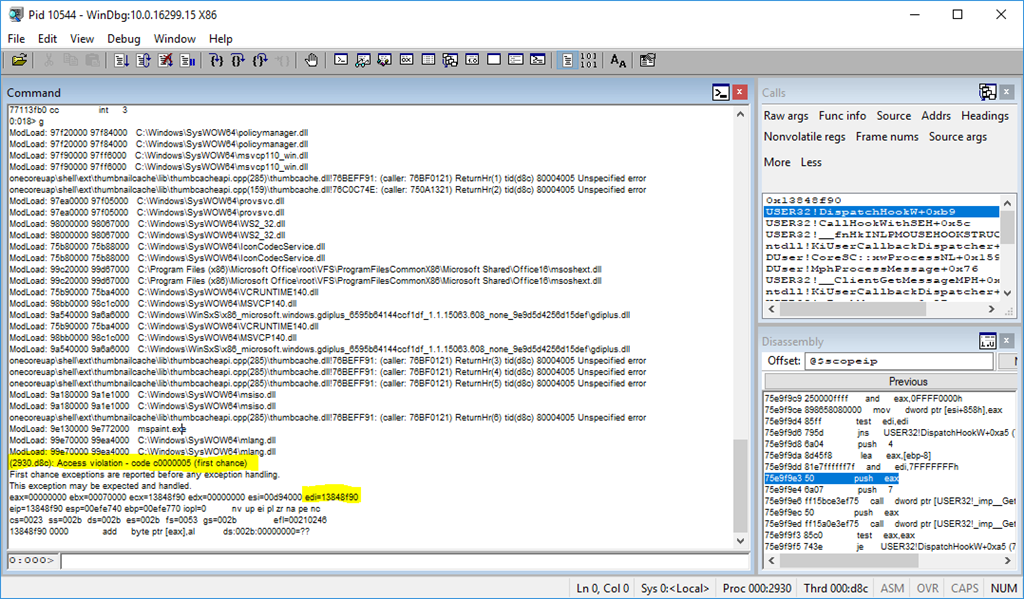
Task: Toggle breakpoint with the hand icon
Action: pyautogui.click(x=312, y=61)
